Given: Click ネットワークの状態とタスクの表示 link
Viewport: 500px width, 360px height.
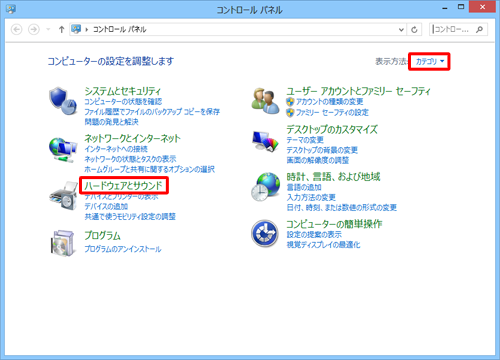Looking at the screenshot, I should [x=130, y=159].
